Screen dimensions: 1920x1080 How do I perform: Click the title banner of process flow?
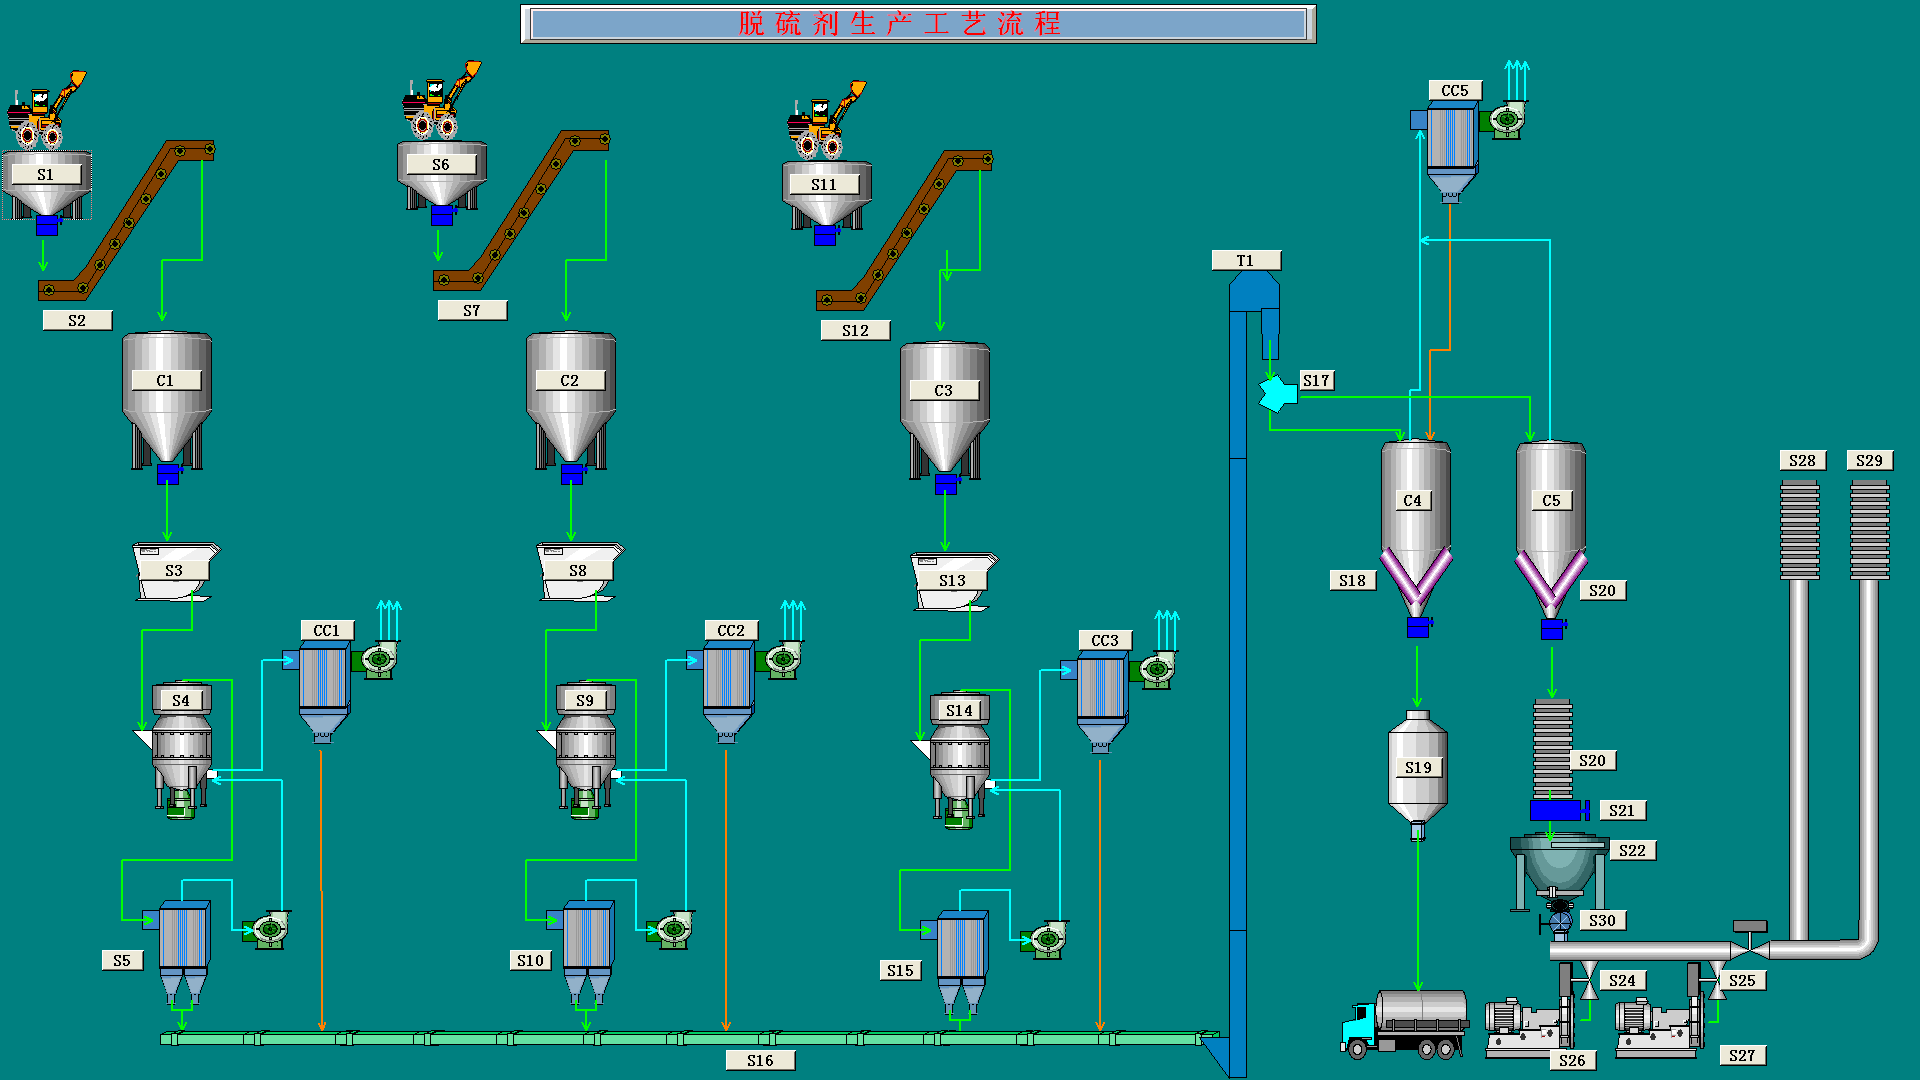(918, 24)
